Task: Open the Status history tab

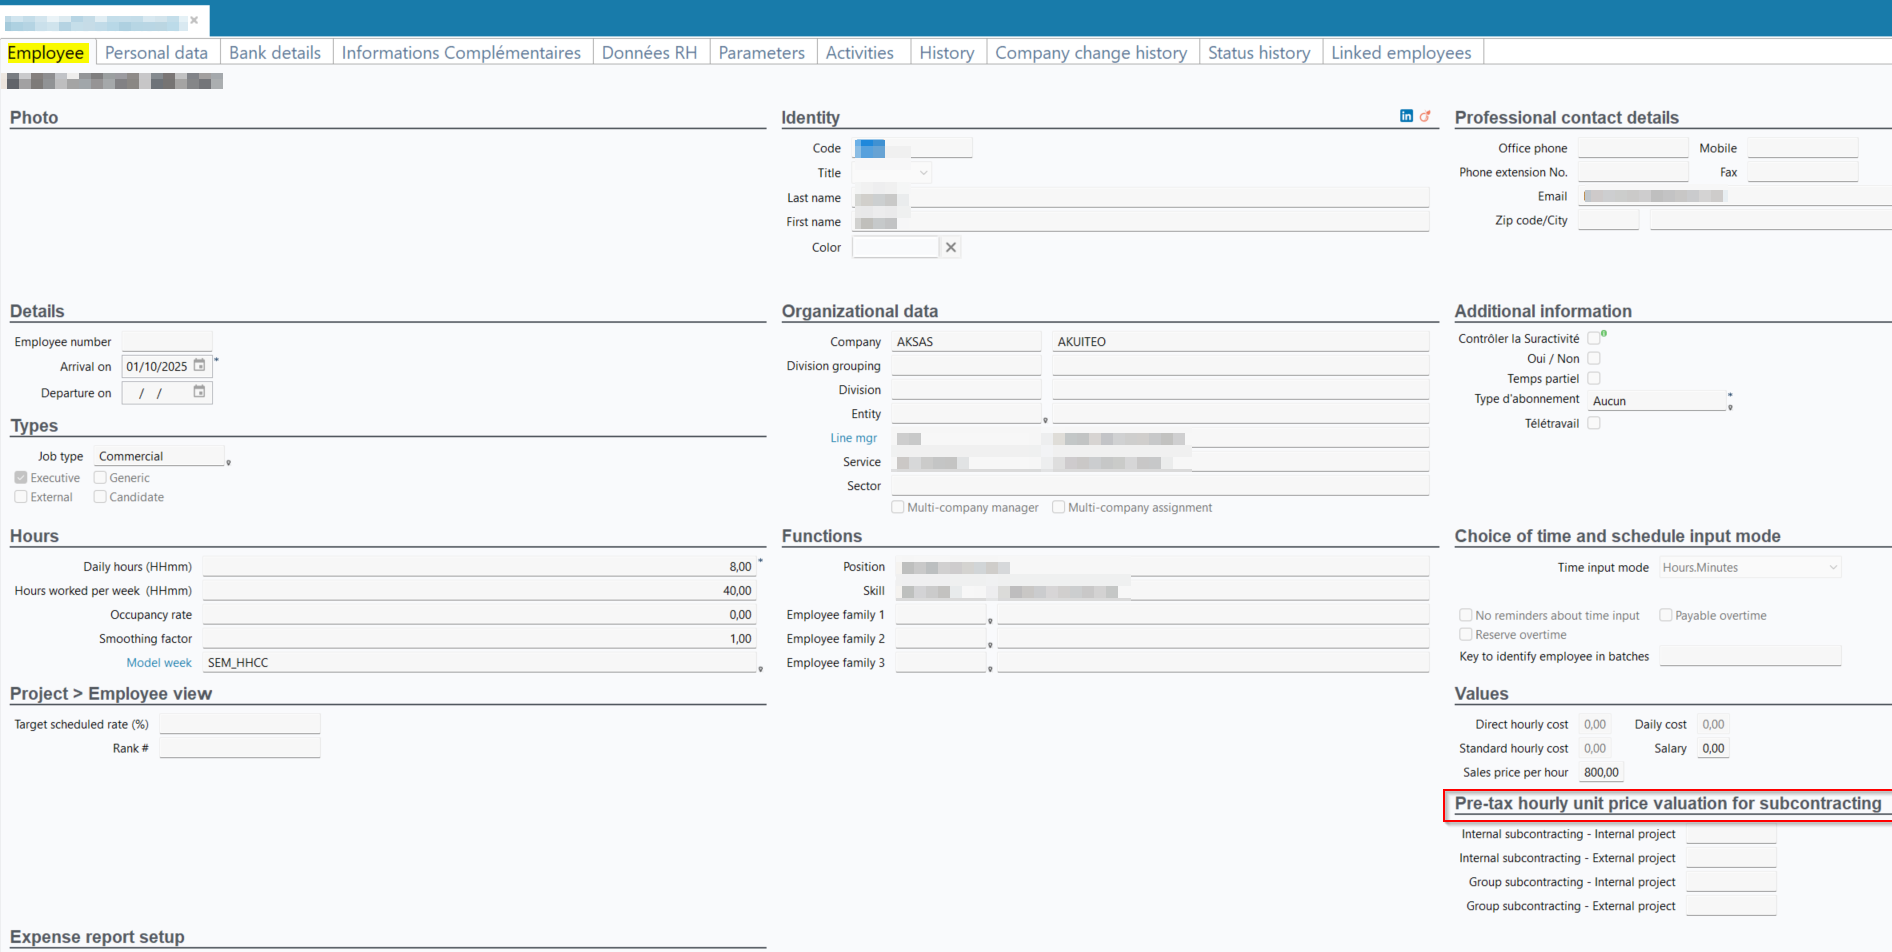Action: click(1258, 53)
